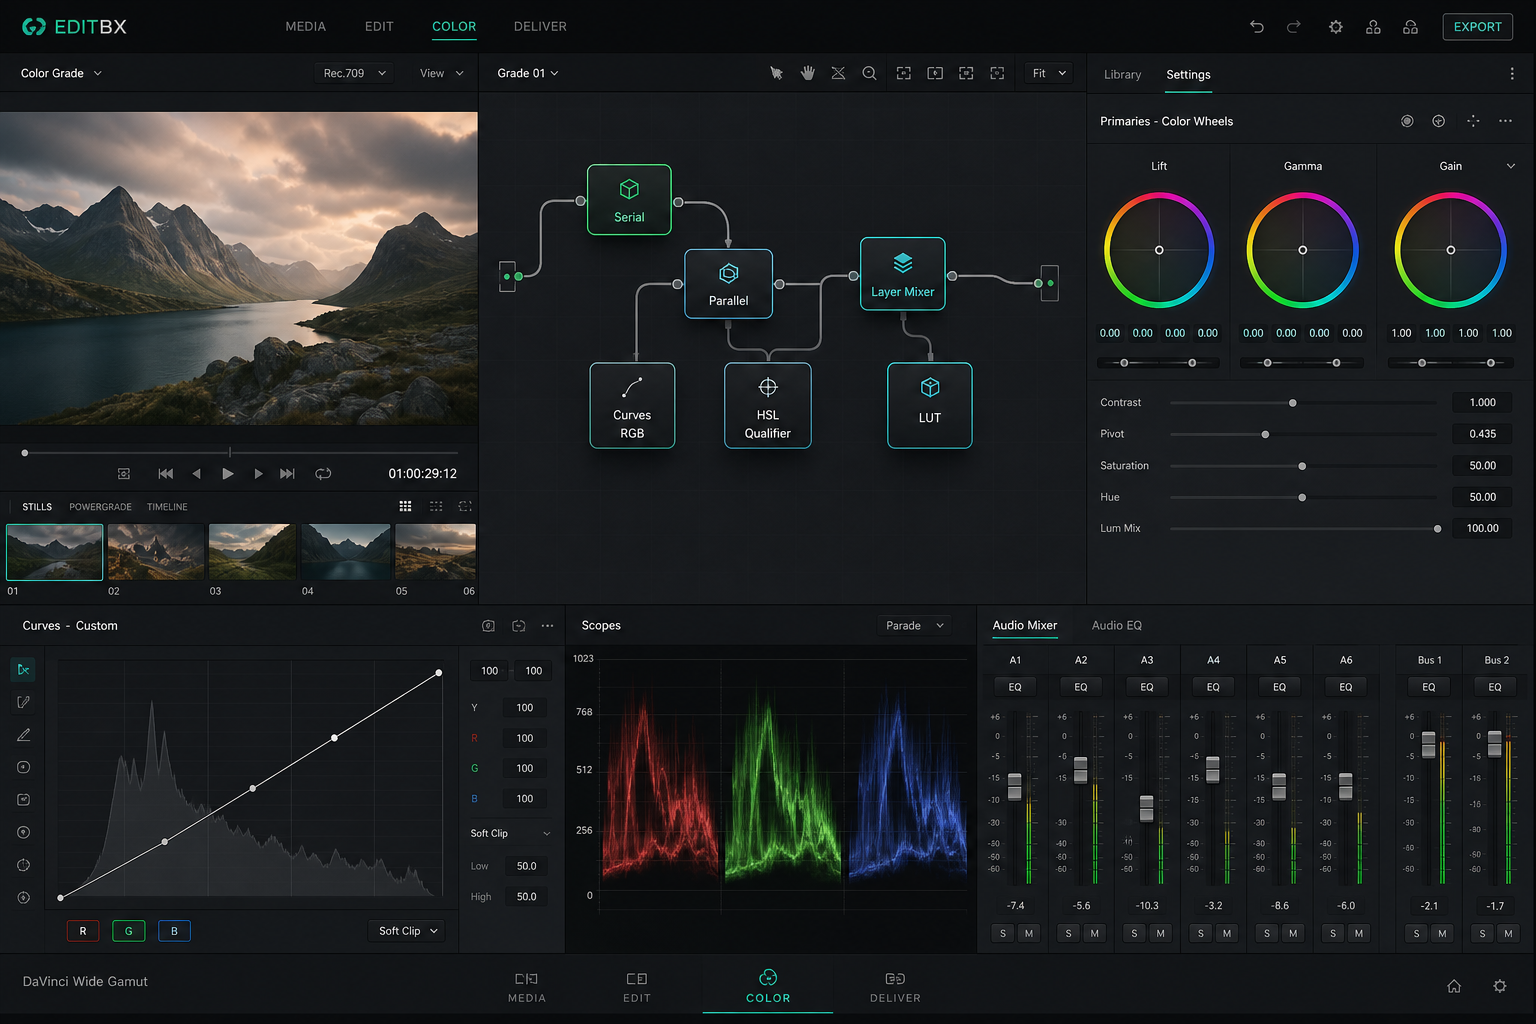Click the Lift color wheel center
The height and width of the screenshot is (1024, 1536).
pos(1159,250)
